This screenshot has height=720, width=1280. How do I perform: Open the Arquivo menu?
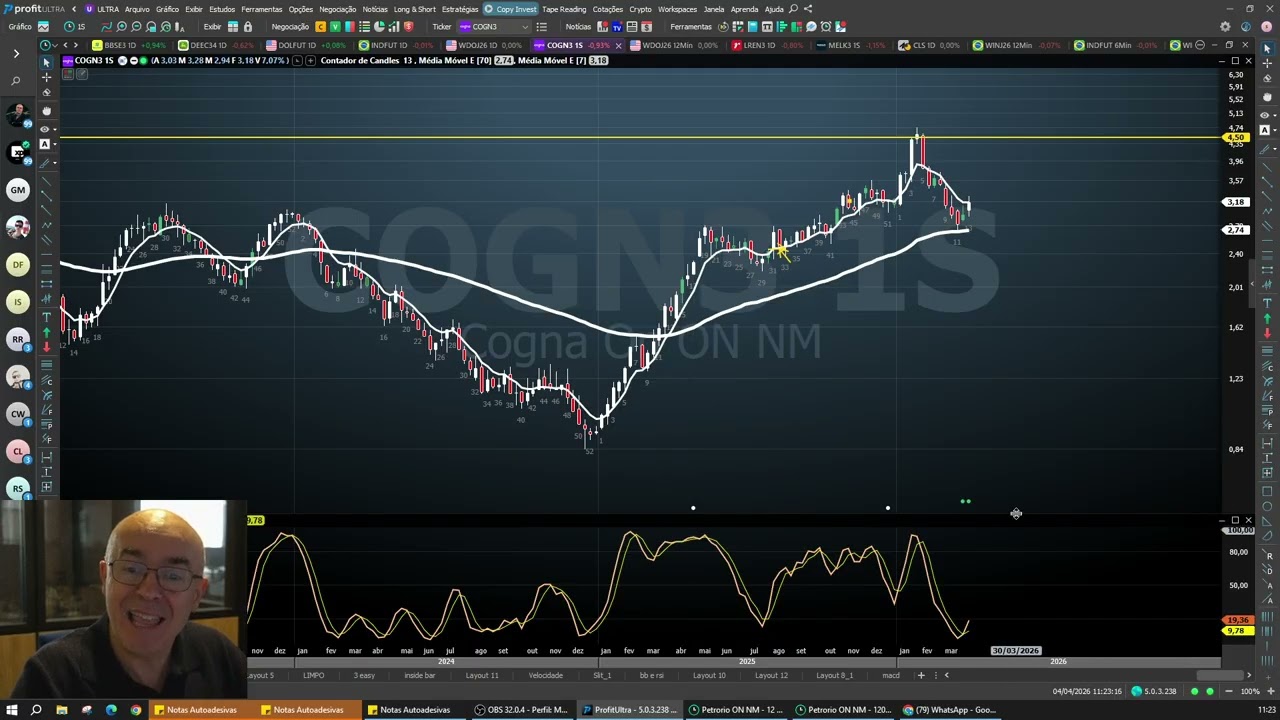tap(137, 9)
